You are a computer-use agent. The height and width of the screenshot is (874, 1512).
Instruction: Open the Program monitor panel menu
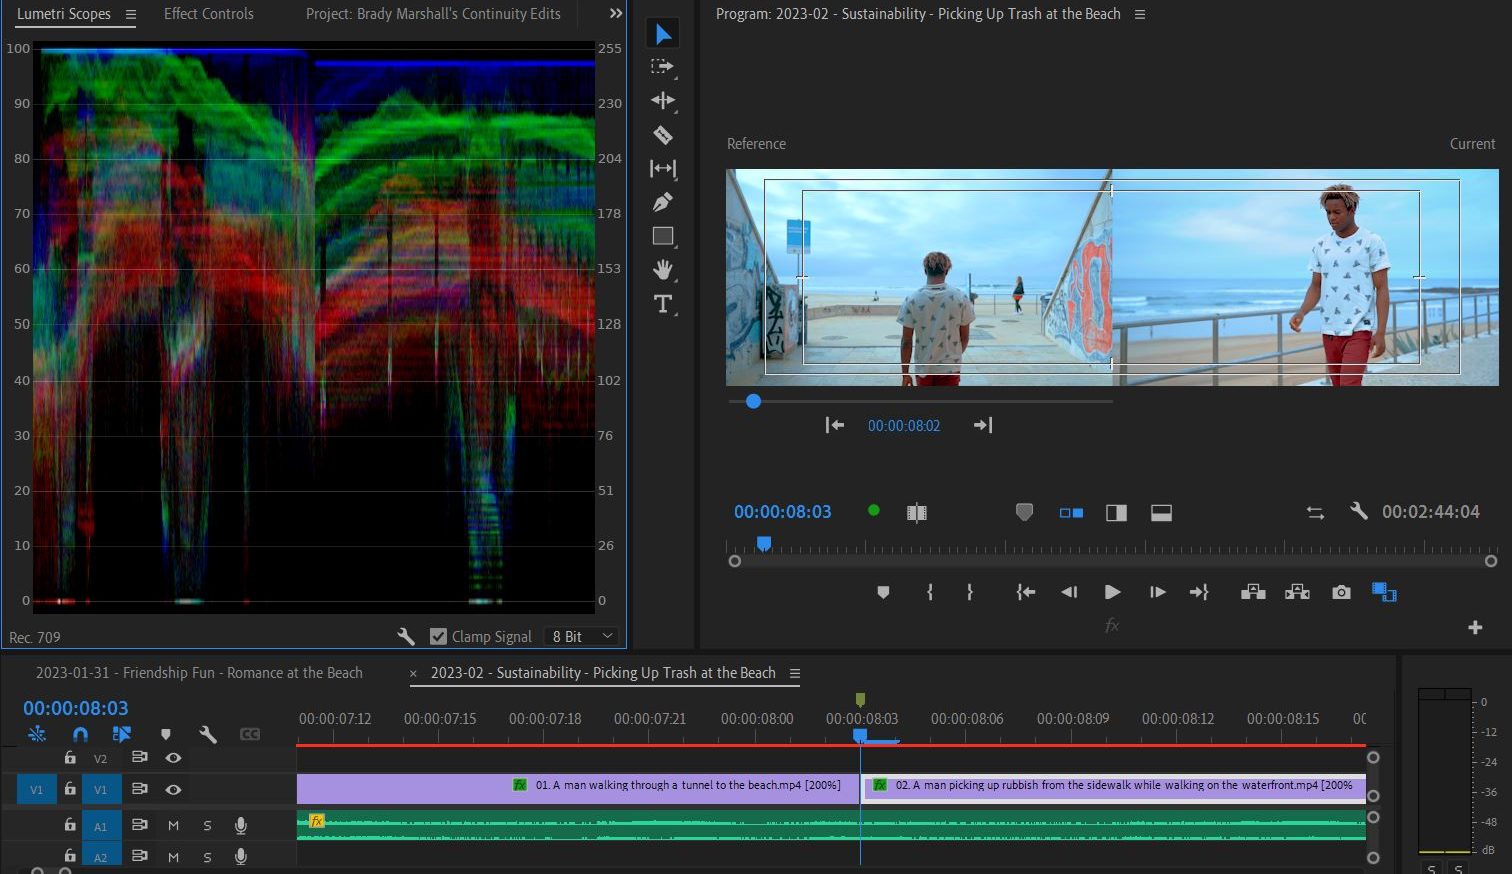click(1140, 14)
